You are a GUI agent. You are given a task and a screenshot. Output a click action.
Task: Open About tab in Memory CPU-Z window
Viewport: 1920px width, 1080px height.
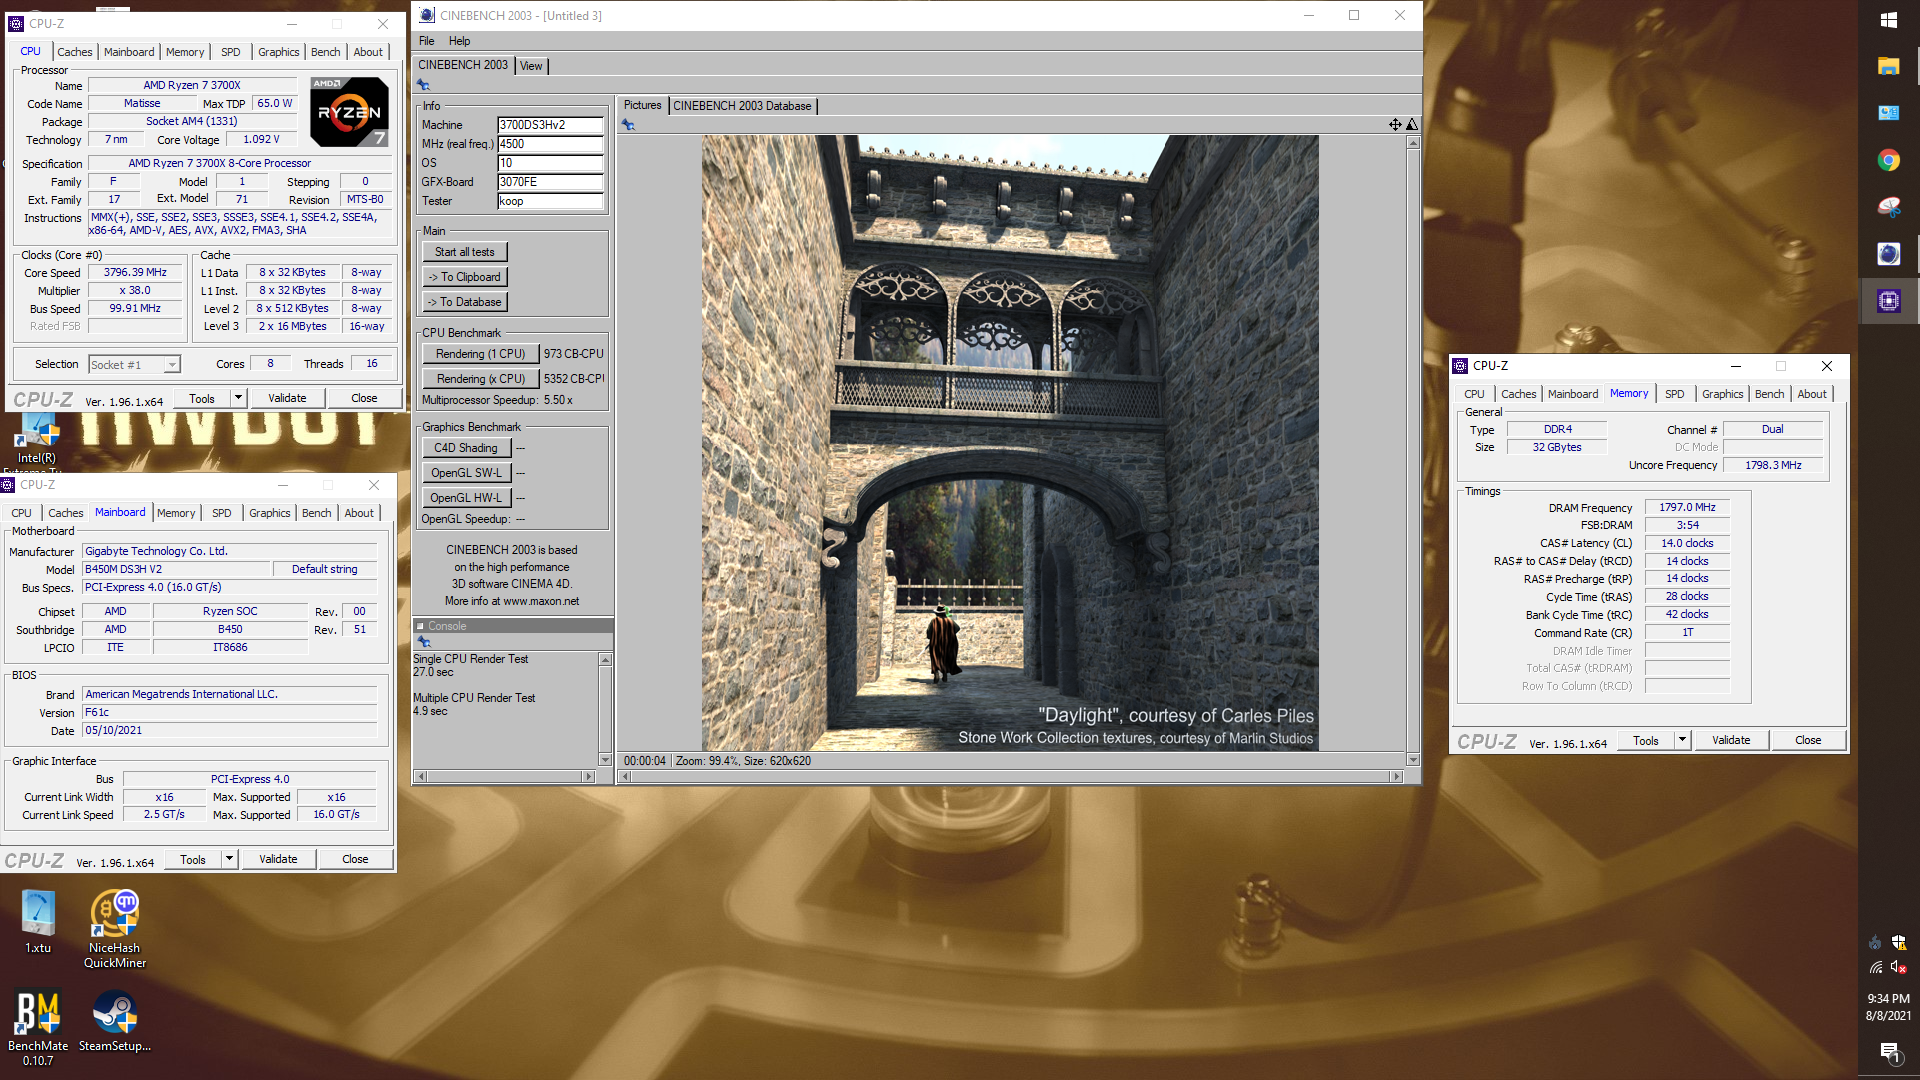coord(1812,394)
